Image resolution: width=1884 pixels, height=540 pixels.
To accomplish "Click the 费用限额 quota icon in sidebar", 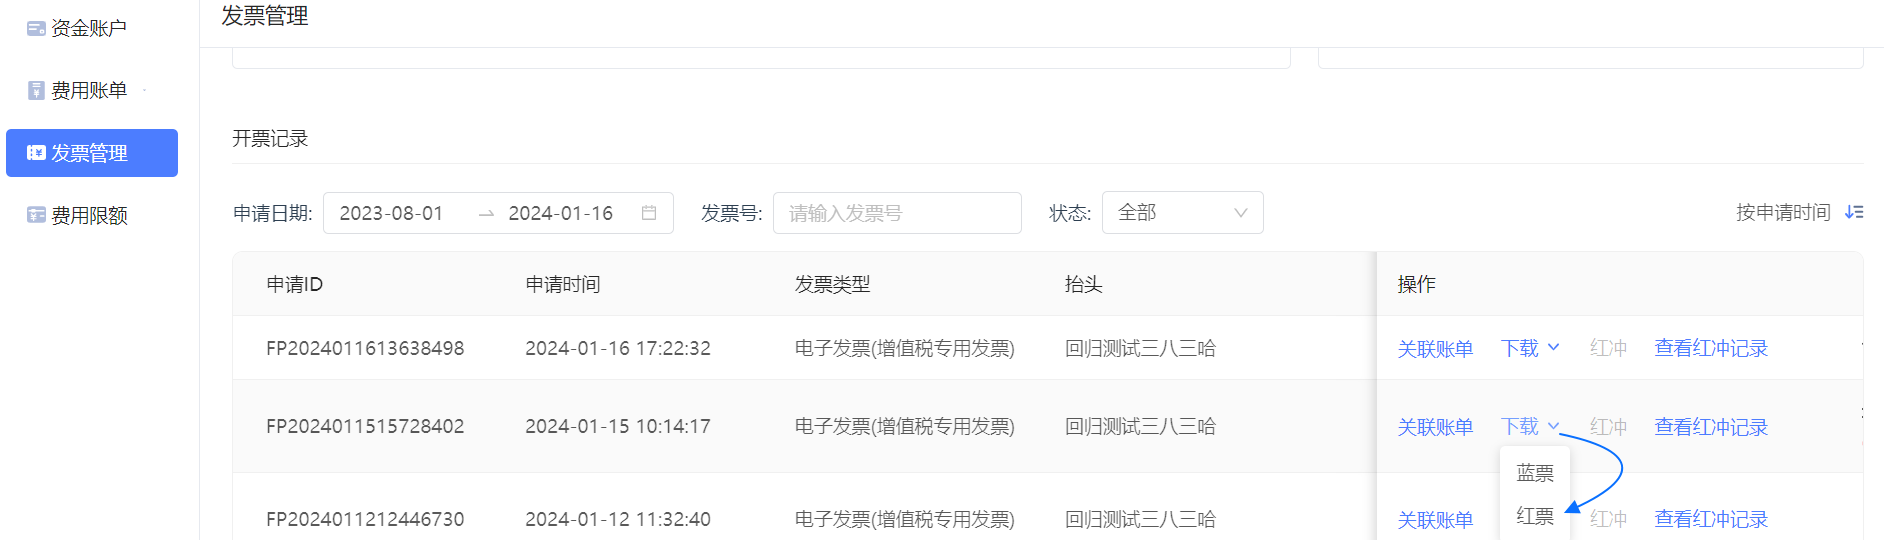I will tap(36, 215).
